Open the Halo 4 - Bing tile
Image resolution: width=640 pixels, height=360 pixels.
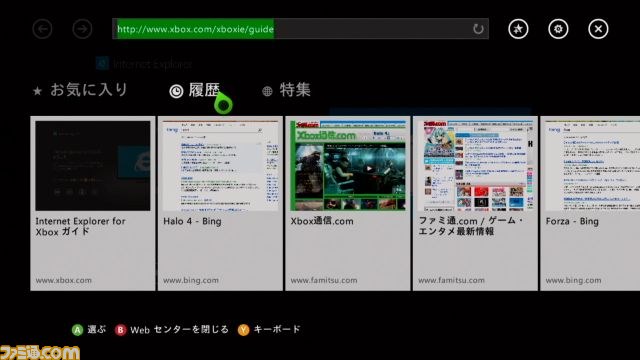pyautogui.click(x=220, y=203)
